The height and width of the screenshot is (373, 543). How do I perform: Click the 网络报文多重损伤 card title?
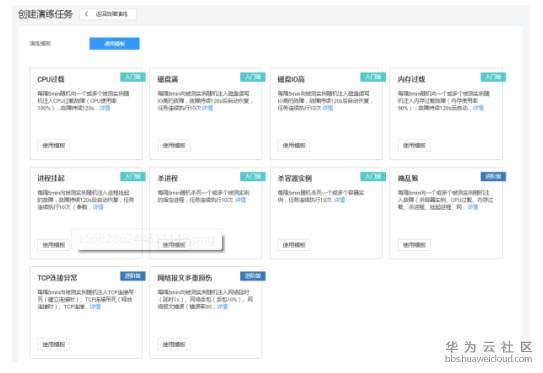point(185,278)
